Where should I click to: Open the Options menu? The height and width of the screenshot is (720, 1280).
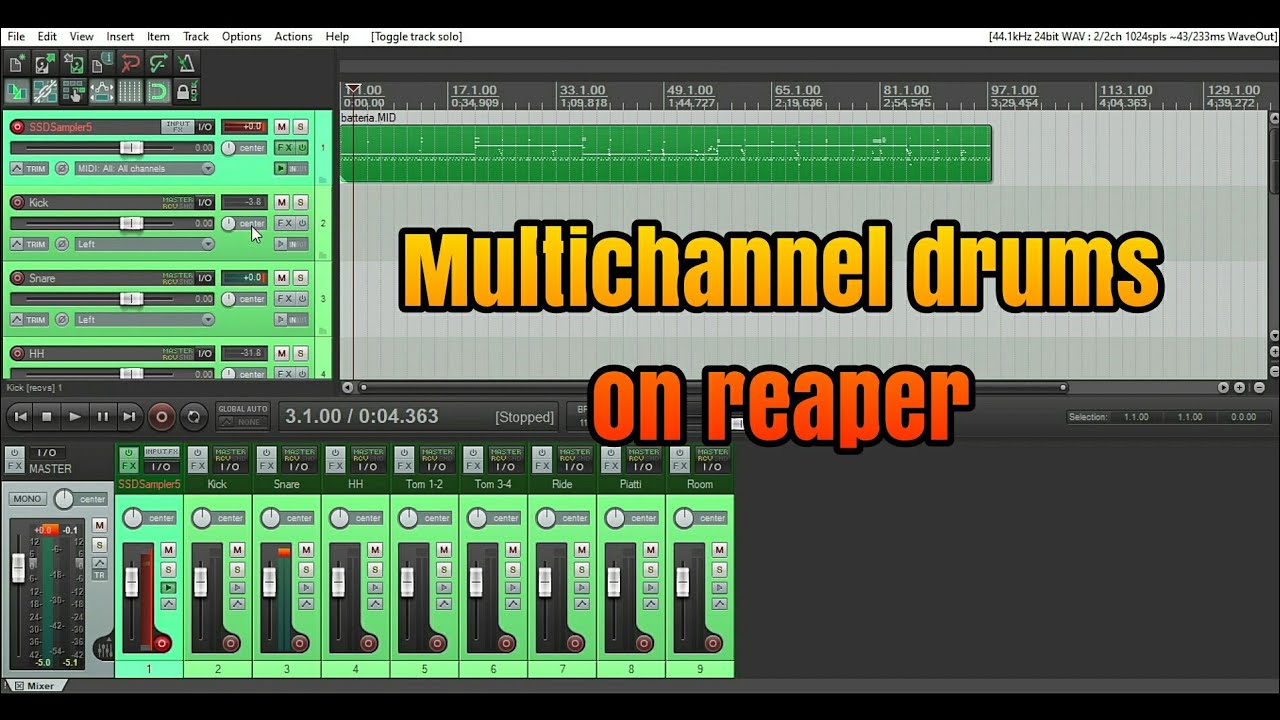point(241,36)
